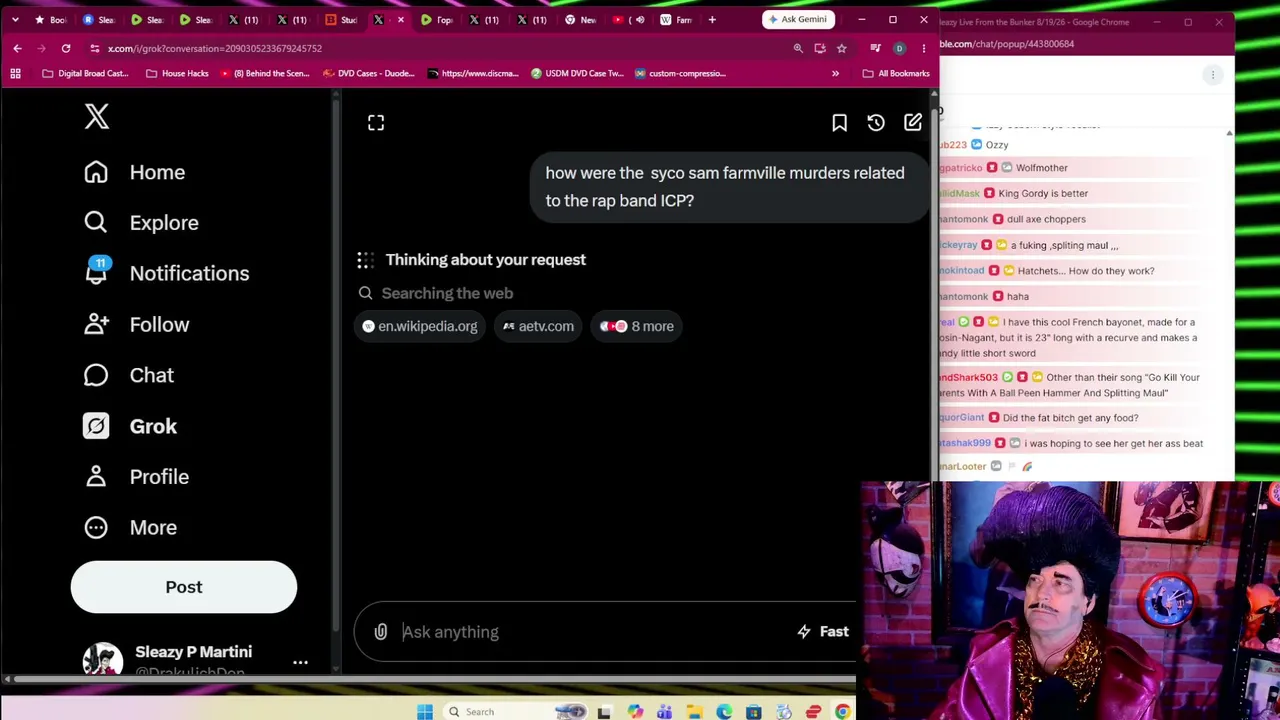This screenshot has width=1280, height=720.
Task: Open the aetv.com source chip
Action: tap(538, 326)
